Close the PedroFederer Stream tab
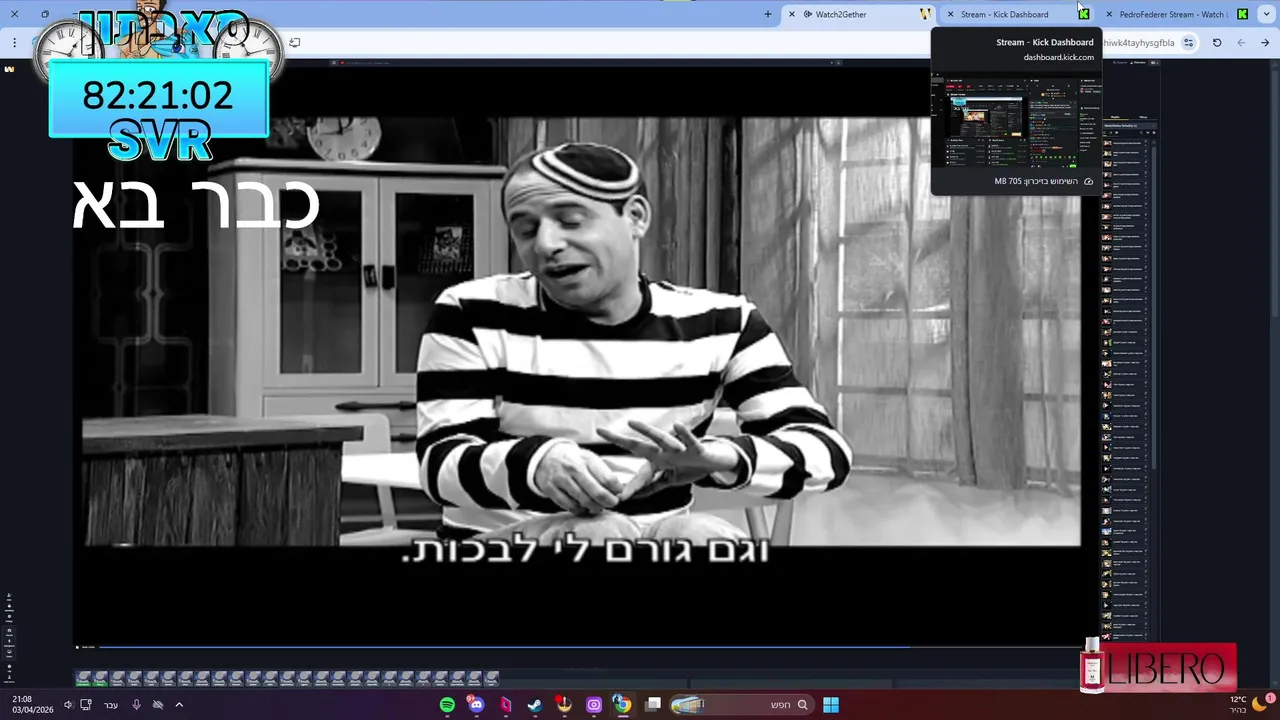This screenshot has height=720, width=1280. click(1108, 14)
